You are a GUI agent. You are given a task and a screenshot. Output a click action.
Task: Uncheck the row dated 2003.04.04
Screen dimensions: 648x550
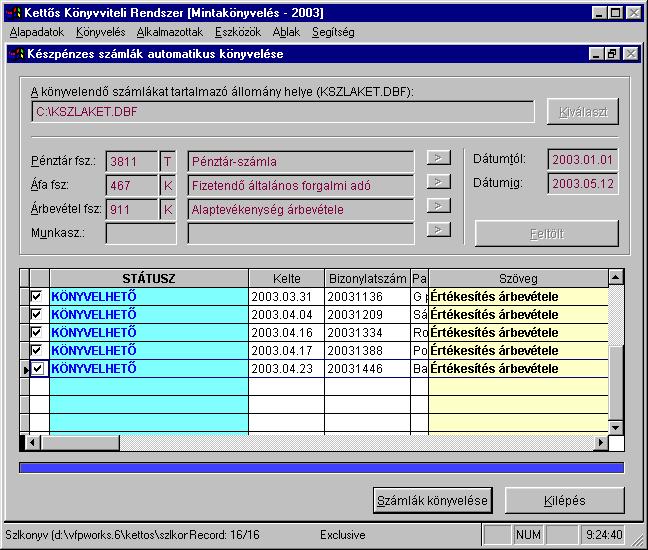36,314
